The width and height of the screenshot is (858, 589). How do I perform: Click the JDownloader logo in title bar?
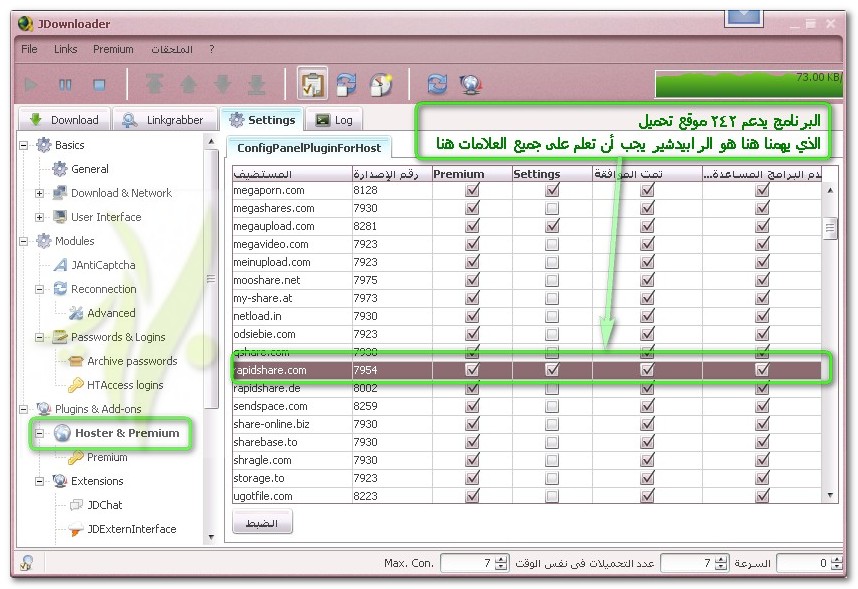tap(25, 24)
